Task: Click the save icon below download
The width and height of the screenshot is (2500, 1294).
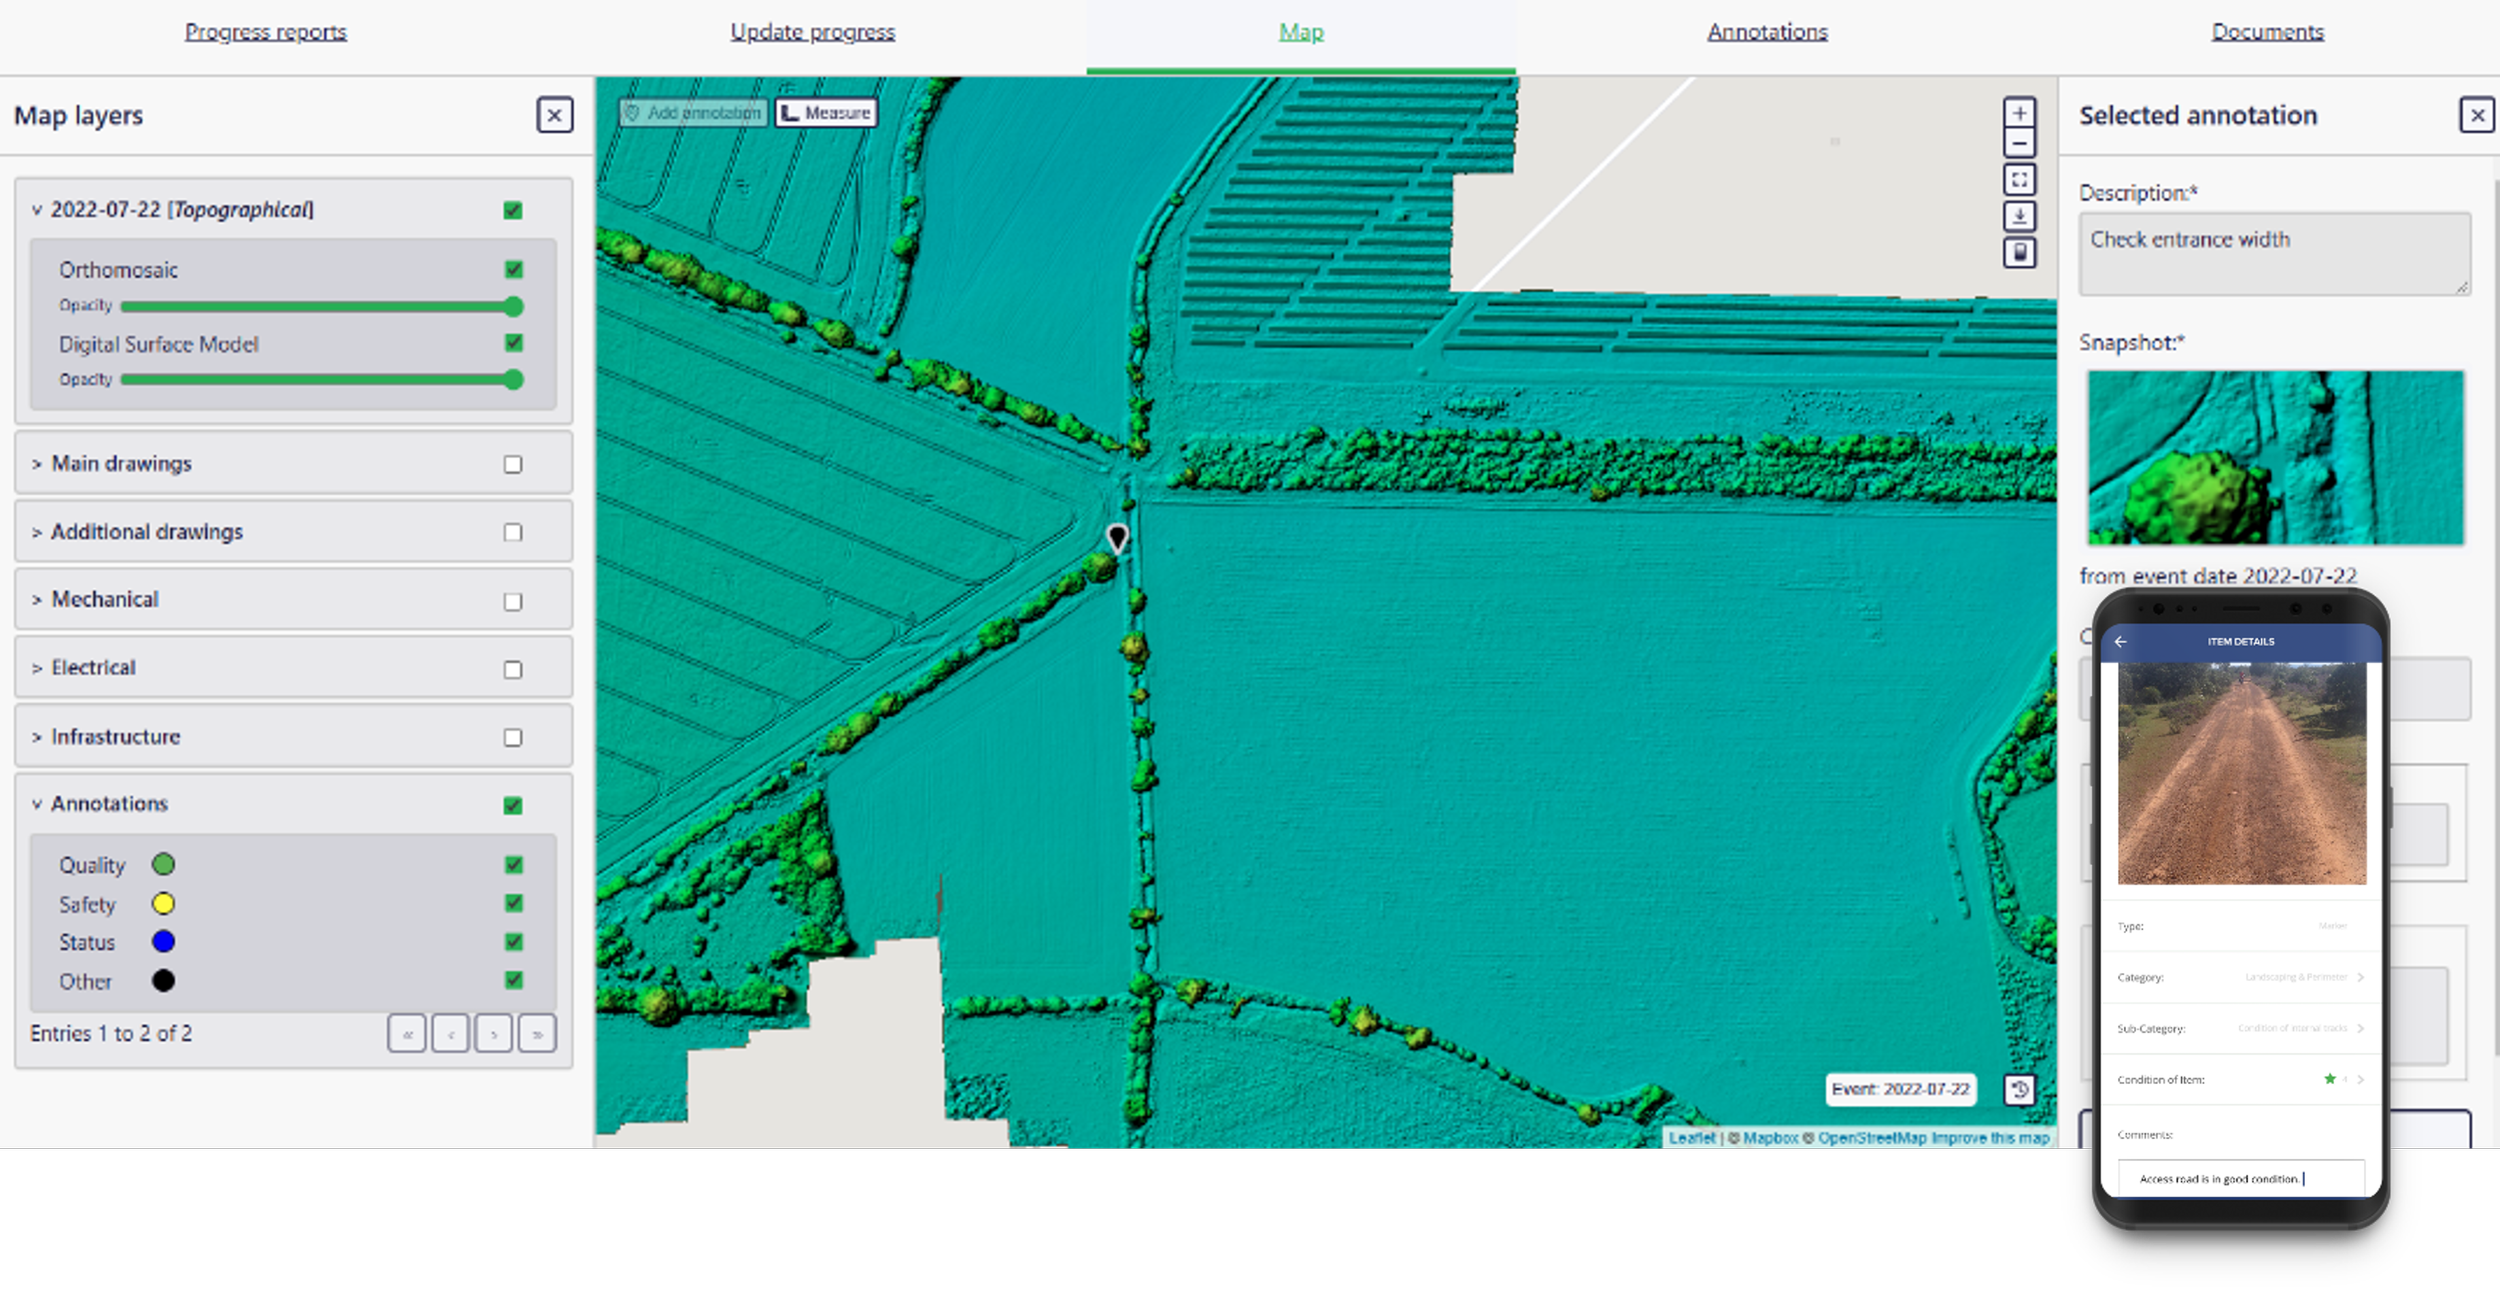Action: click(x=2019, y=253)
